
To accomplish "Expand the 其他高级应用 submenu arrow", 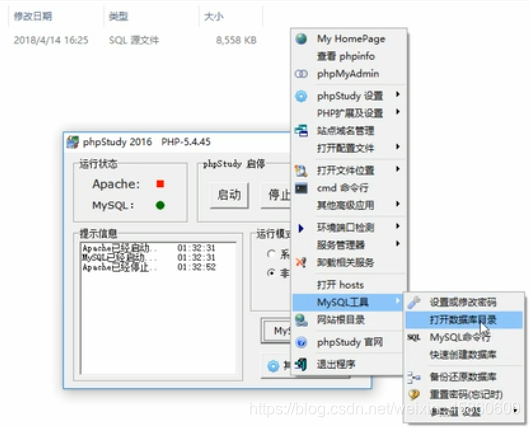I will [398, 204].
